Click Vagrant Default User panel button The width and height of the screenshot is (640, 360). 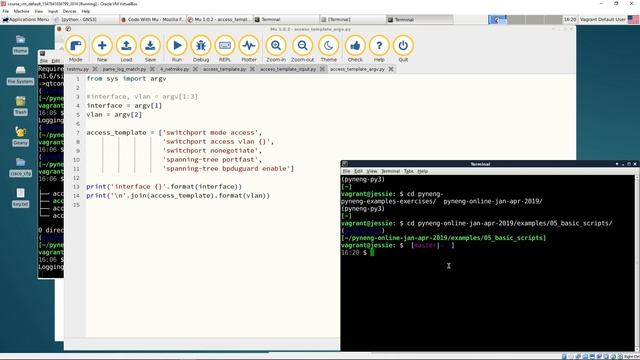point(603,20)
